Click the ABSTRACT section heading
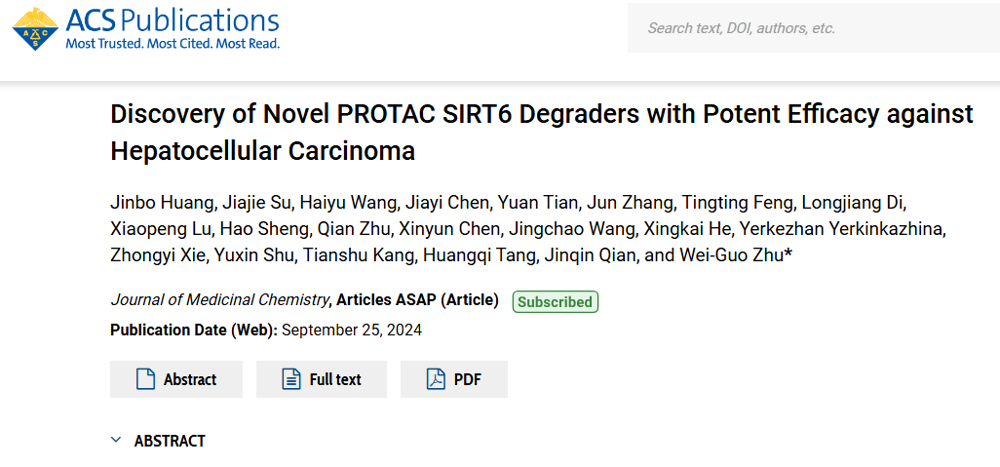The height and width of the screenshot is (467, 1000). pyautogui.click(x=170, y=441)
